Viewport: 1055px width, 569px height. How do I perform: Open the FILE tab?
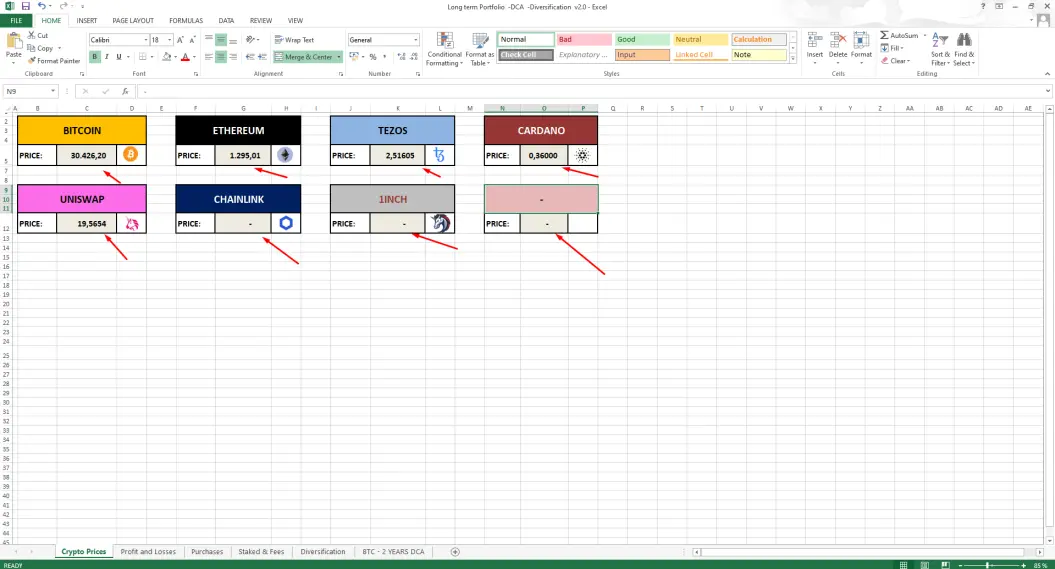[x=16, y=21]
